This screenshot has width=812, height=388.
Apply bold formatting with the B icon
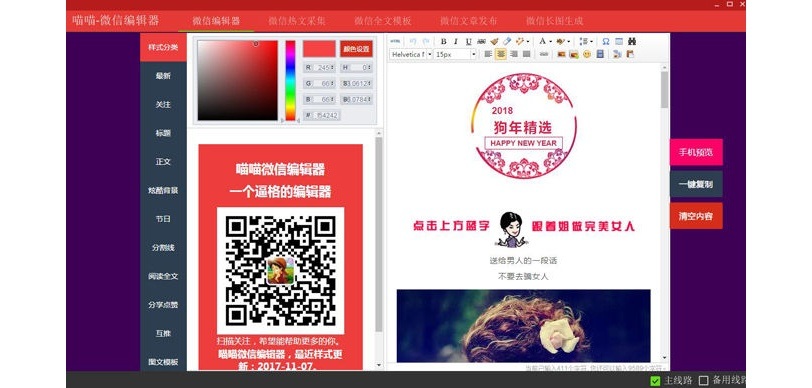[x=444, y=41]
